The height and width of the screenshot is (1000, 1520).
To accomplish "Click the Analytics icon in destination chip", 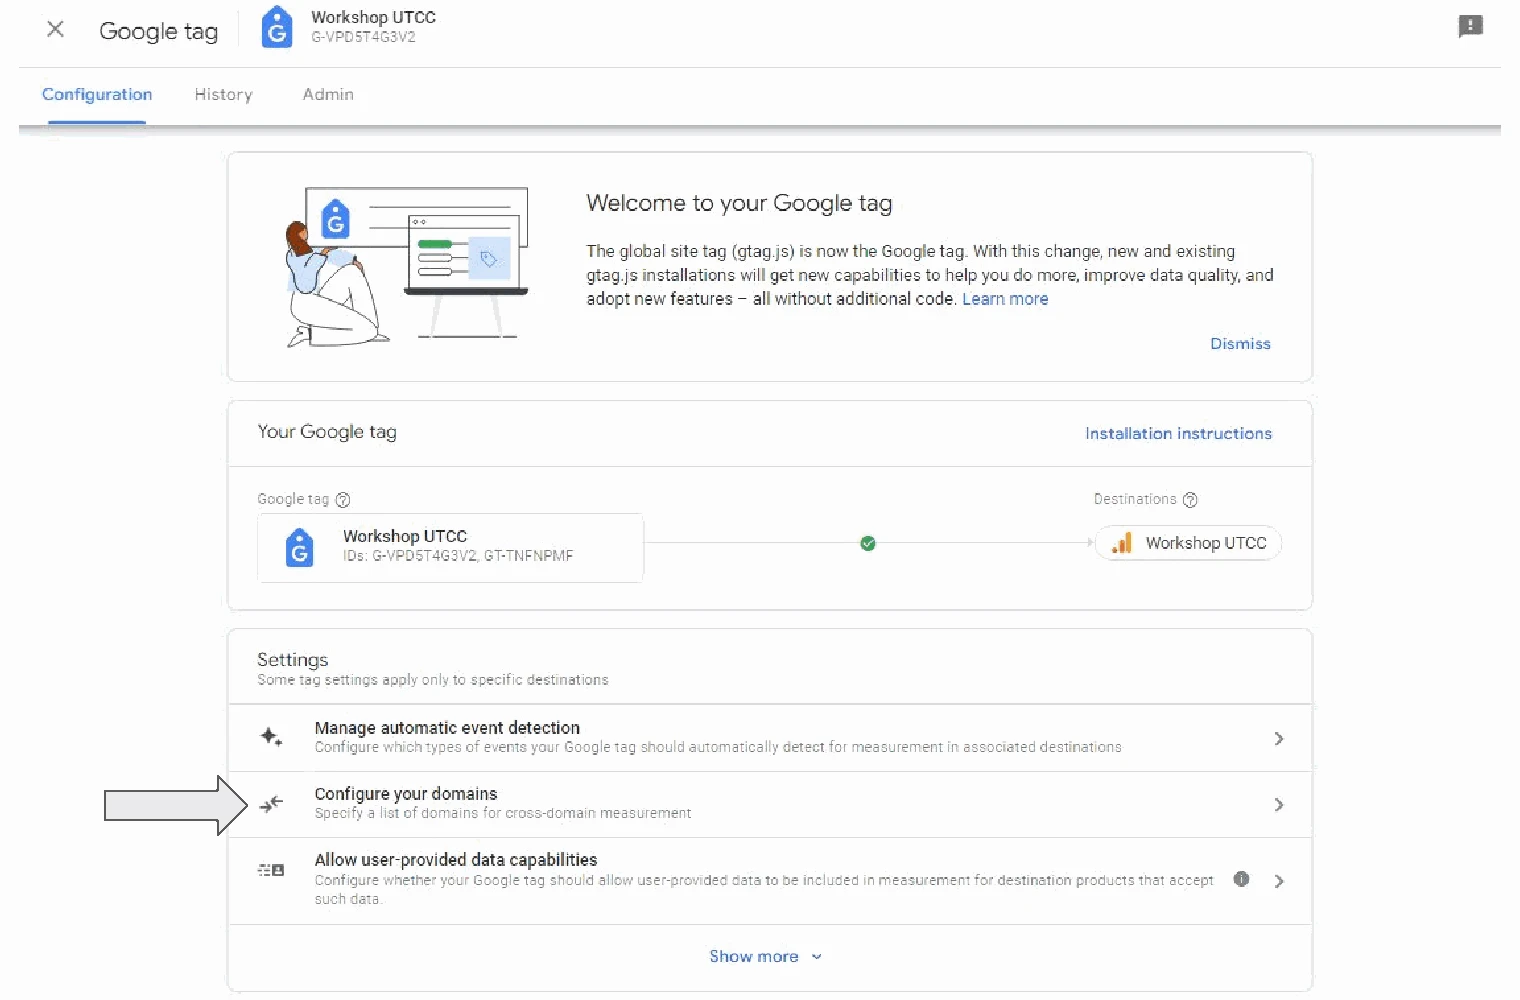I will [1122, 543].
